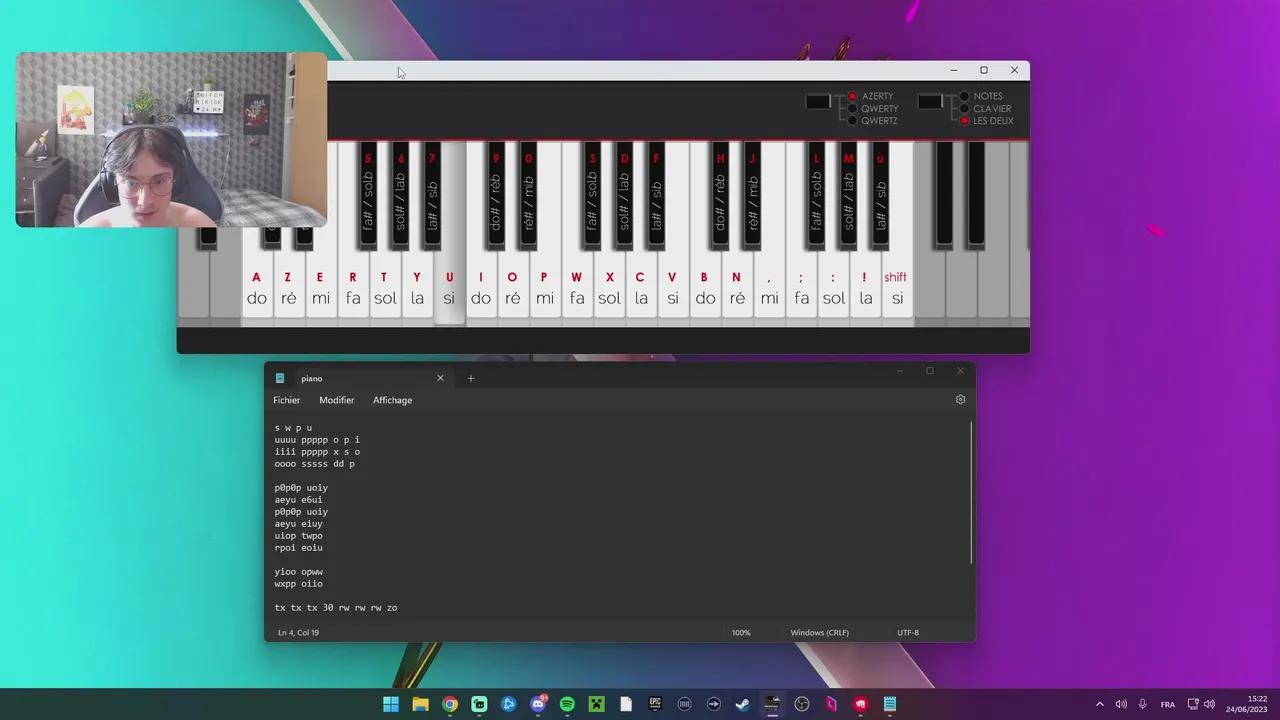This screenshot has height=720, width=1280.
Task: Open Discord from the taskbar
Action: click(538, 704)
